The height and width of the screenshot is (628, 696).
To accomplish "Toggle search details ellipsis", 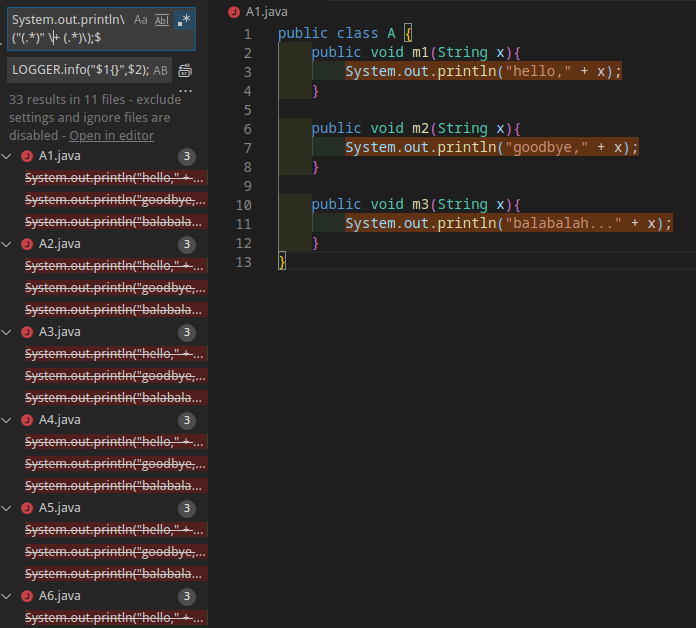I will (186, 91).
